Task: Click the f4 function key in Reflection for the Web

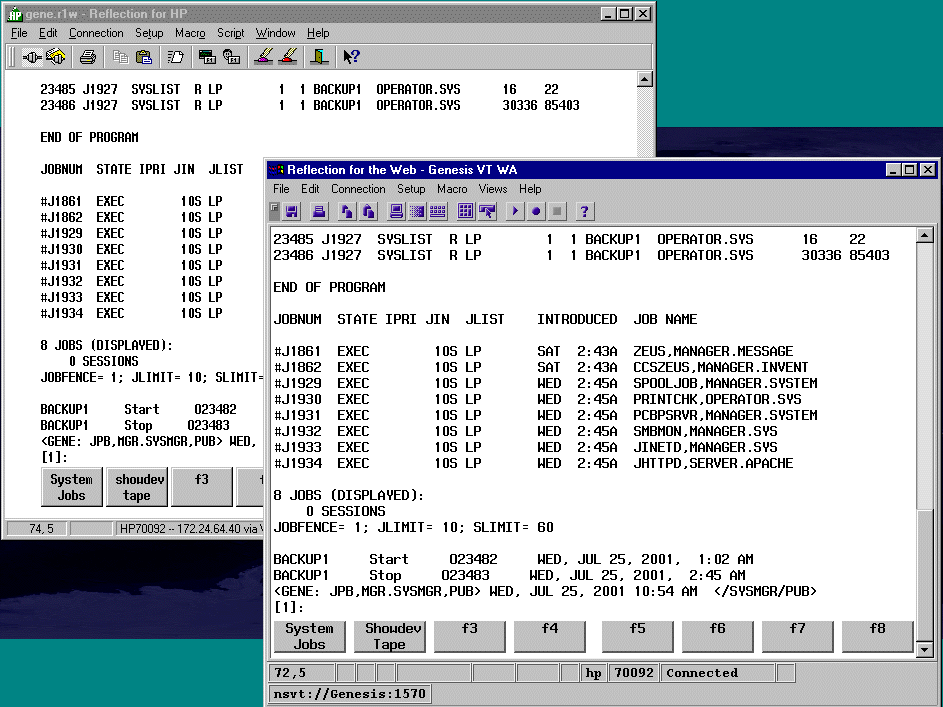Action: tap(549, 636)
